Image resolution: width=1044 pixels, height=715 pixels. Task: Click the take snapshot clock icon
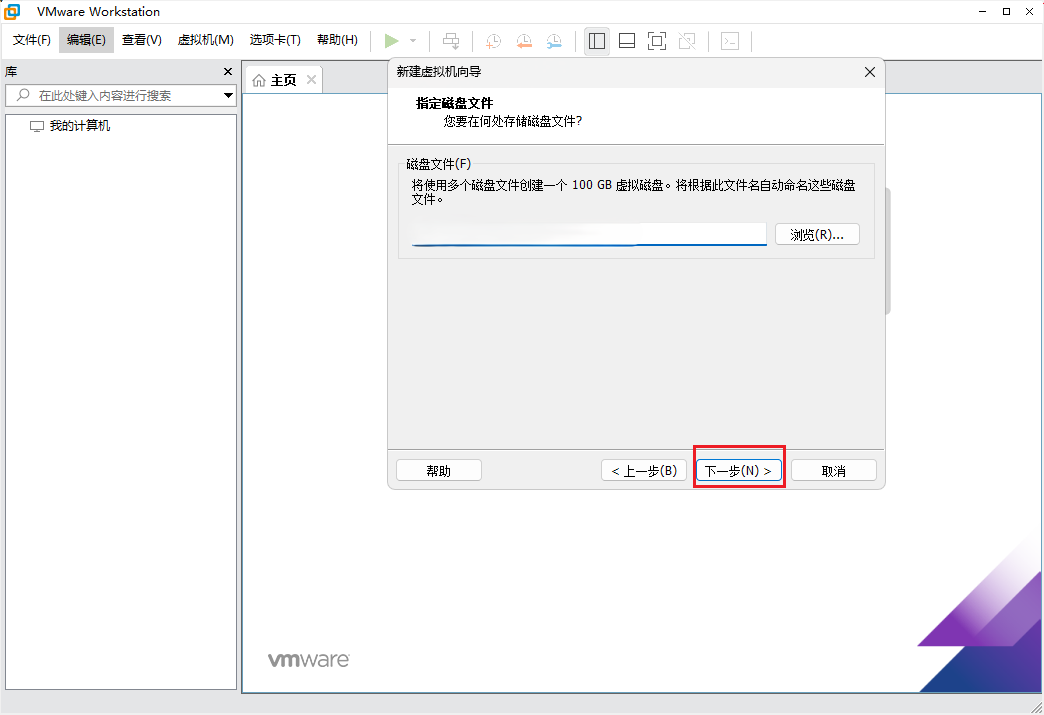493,41
